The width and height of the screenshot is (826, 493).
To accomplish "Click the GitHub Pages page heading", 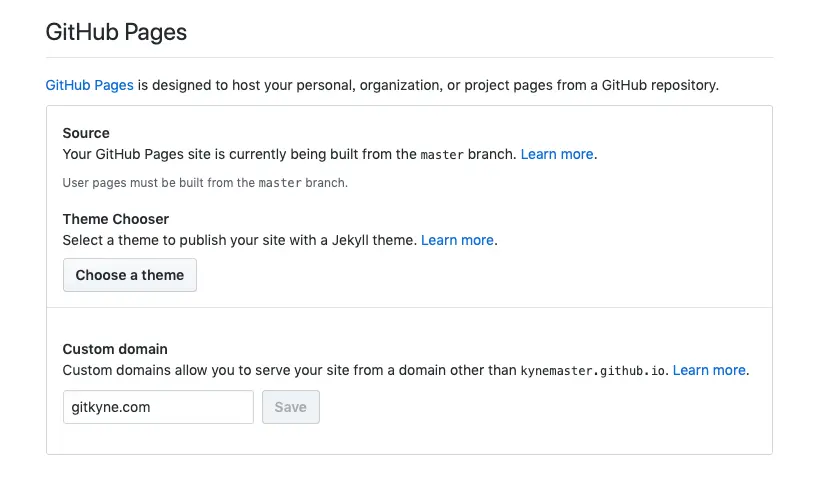I will [116, 32].
